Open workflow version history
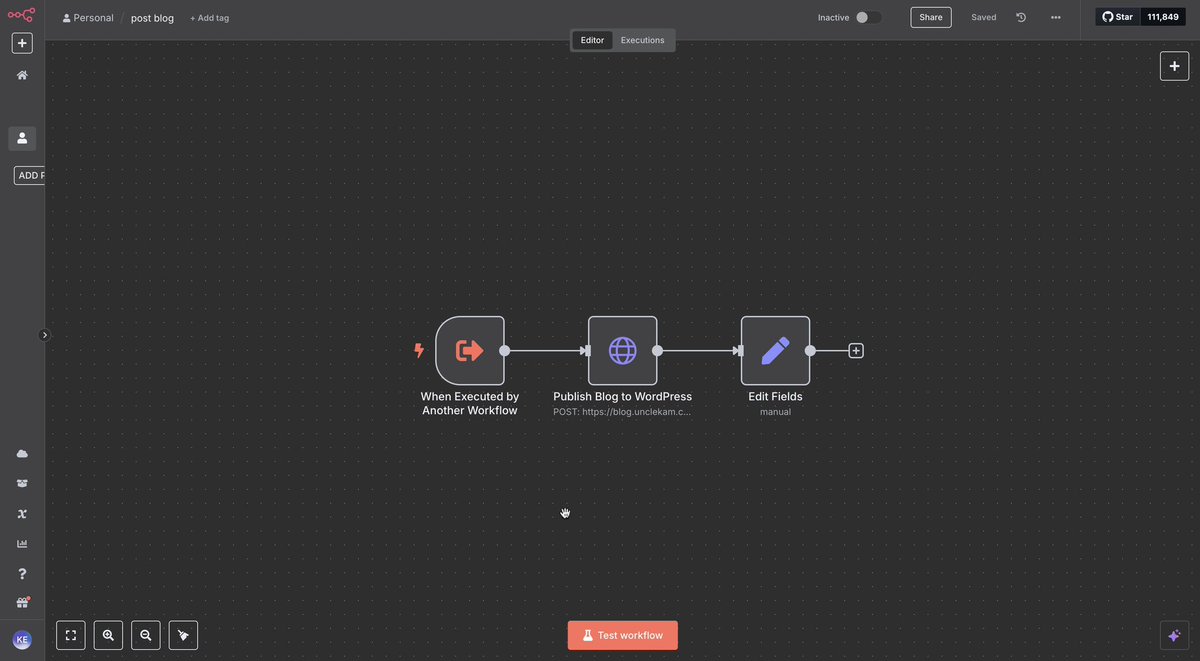Viewport: 1200px width, 661px height. coord(1020,17)
